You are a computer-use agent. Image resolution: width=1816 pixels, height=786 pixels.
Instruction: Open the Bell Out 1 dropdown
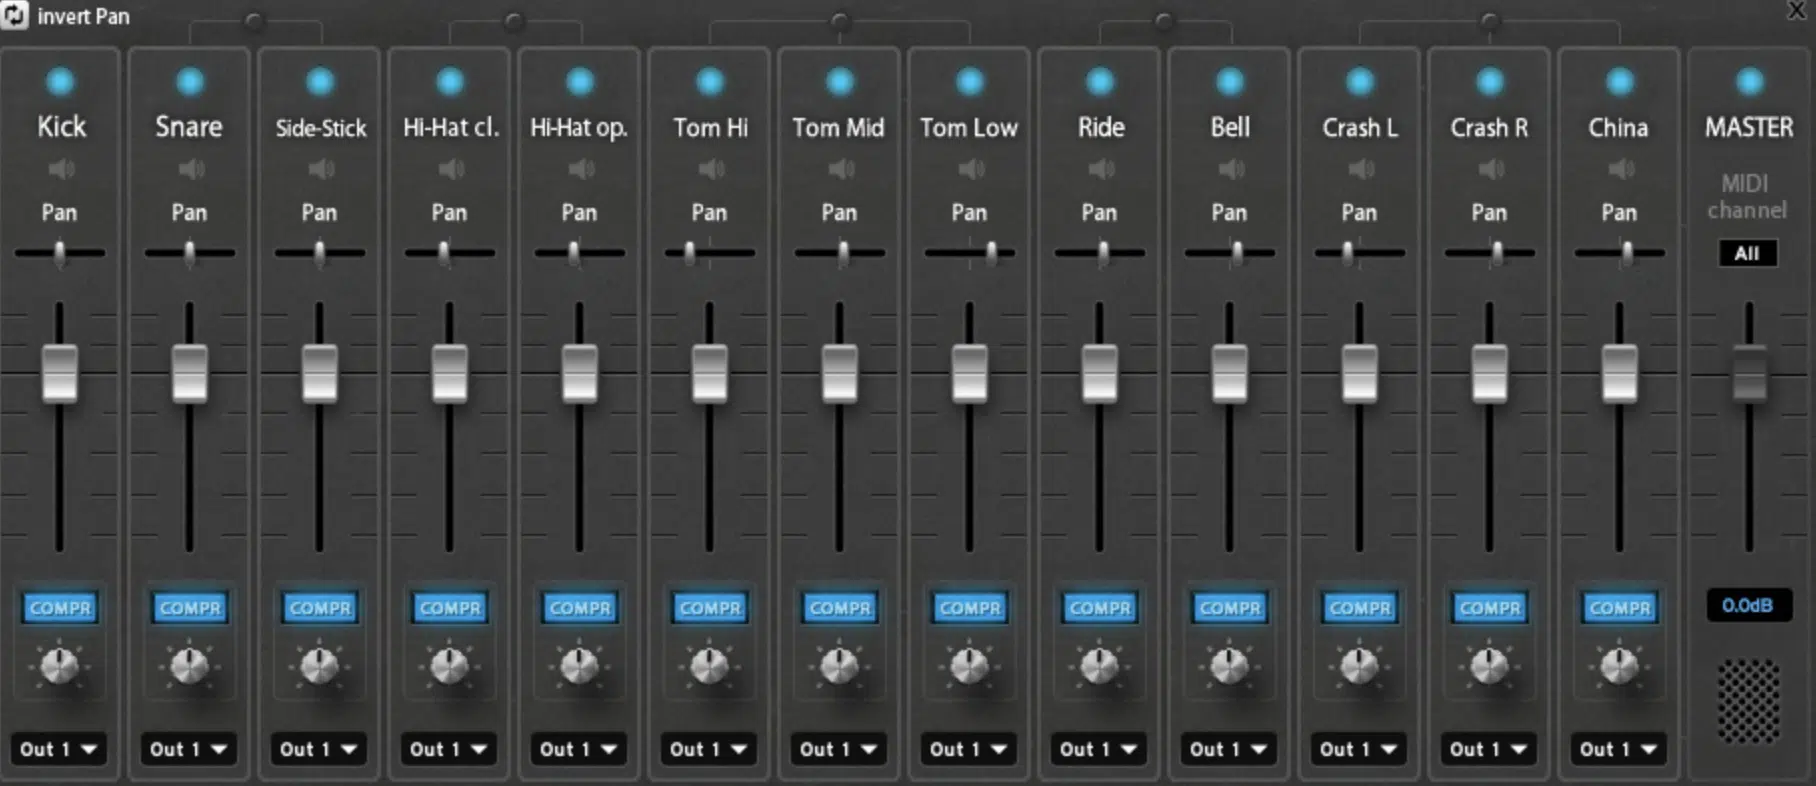1229,749
